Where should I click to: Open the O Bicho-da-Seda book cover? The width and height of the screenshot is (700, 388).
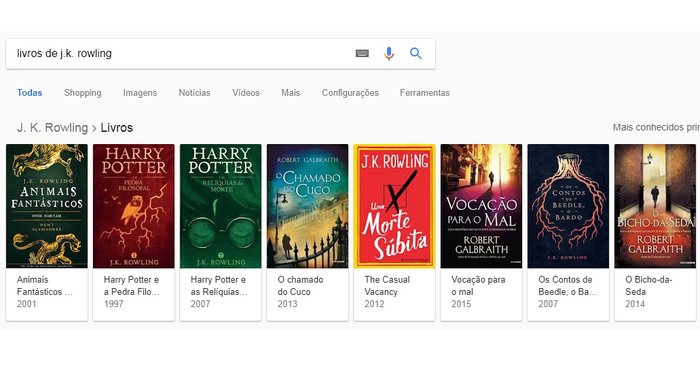click(x=655, y=206)
